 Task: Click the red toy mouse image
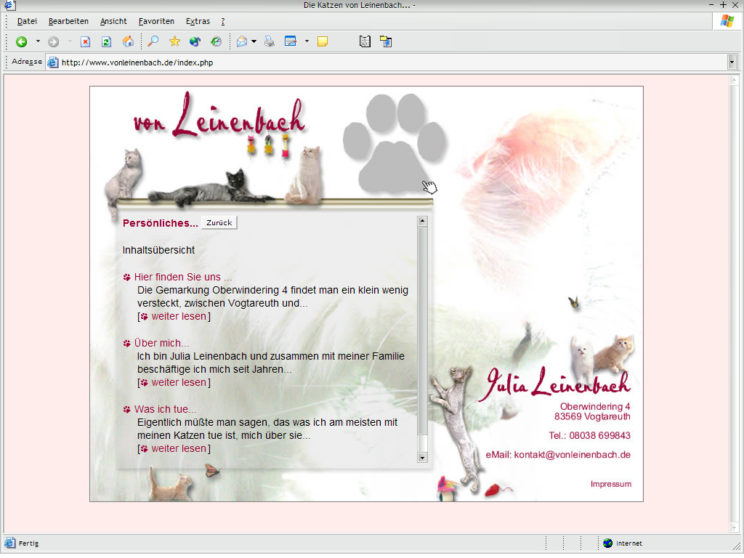click(497, 489)
